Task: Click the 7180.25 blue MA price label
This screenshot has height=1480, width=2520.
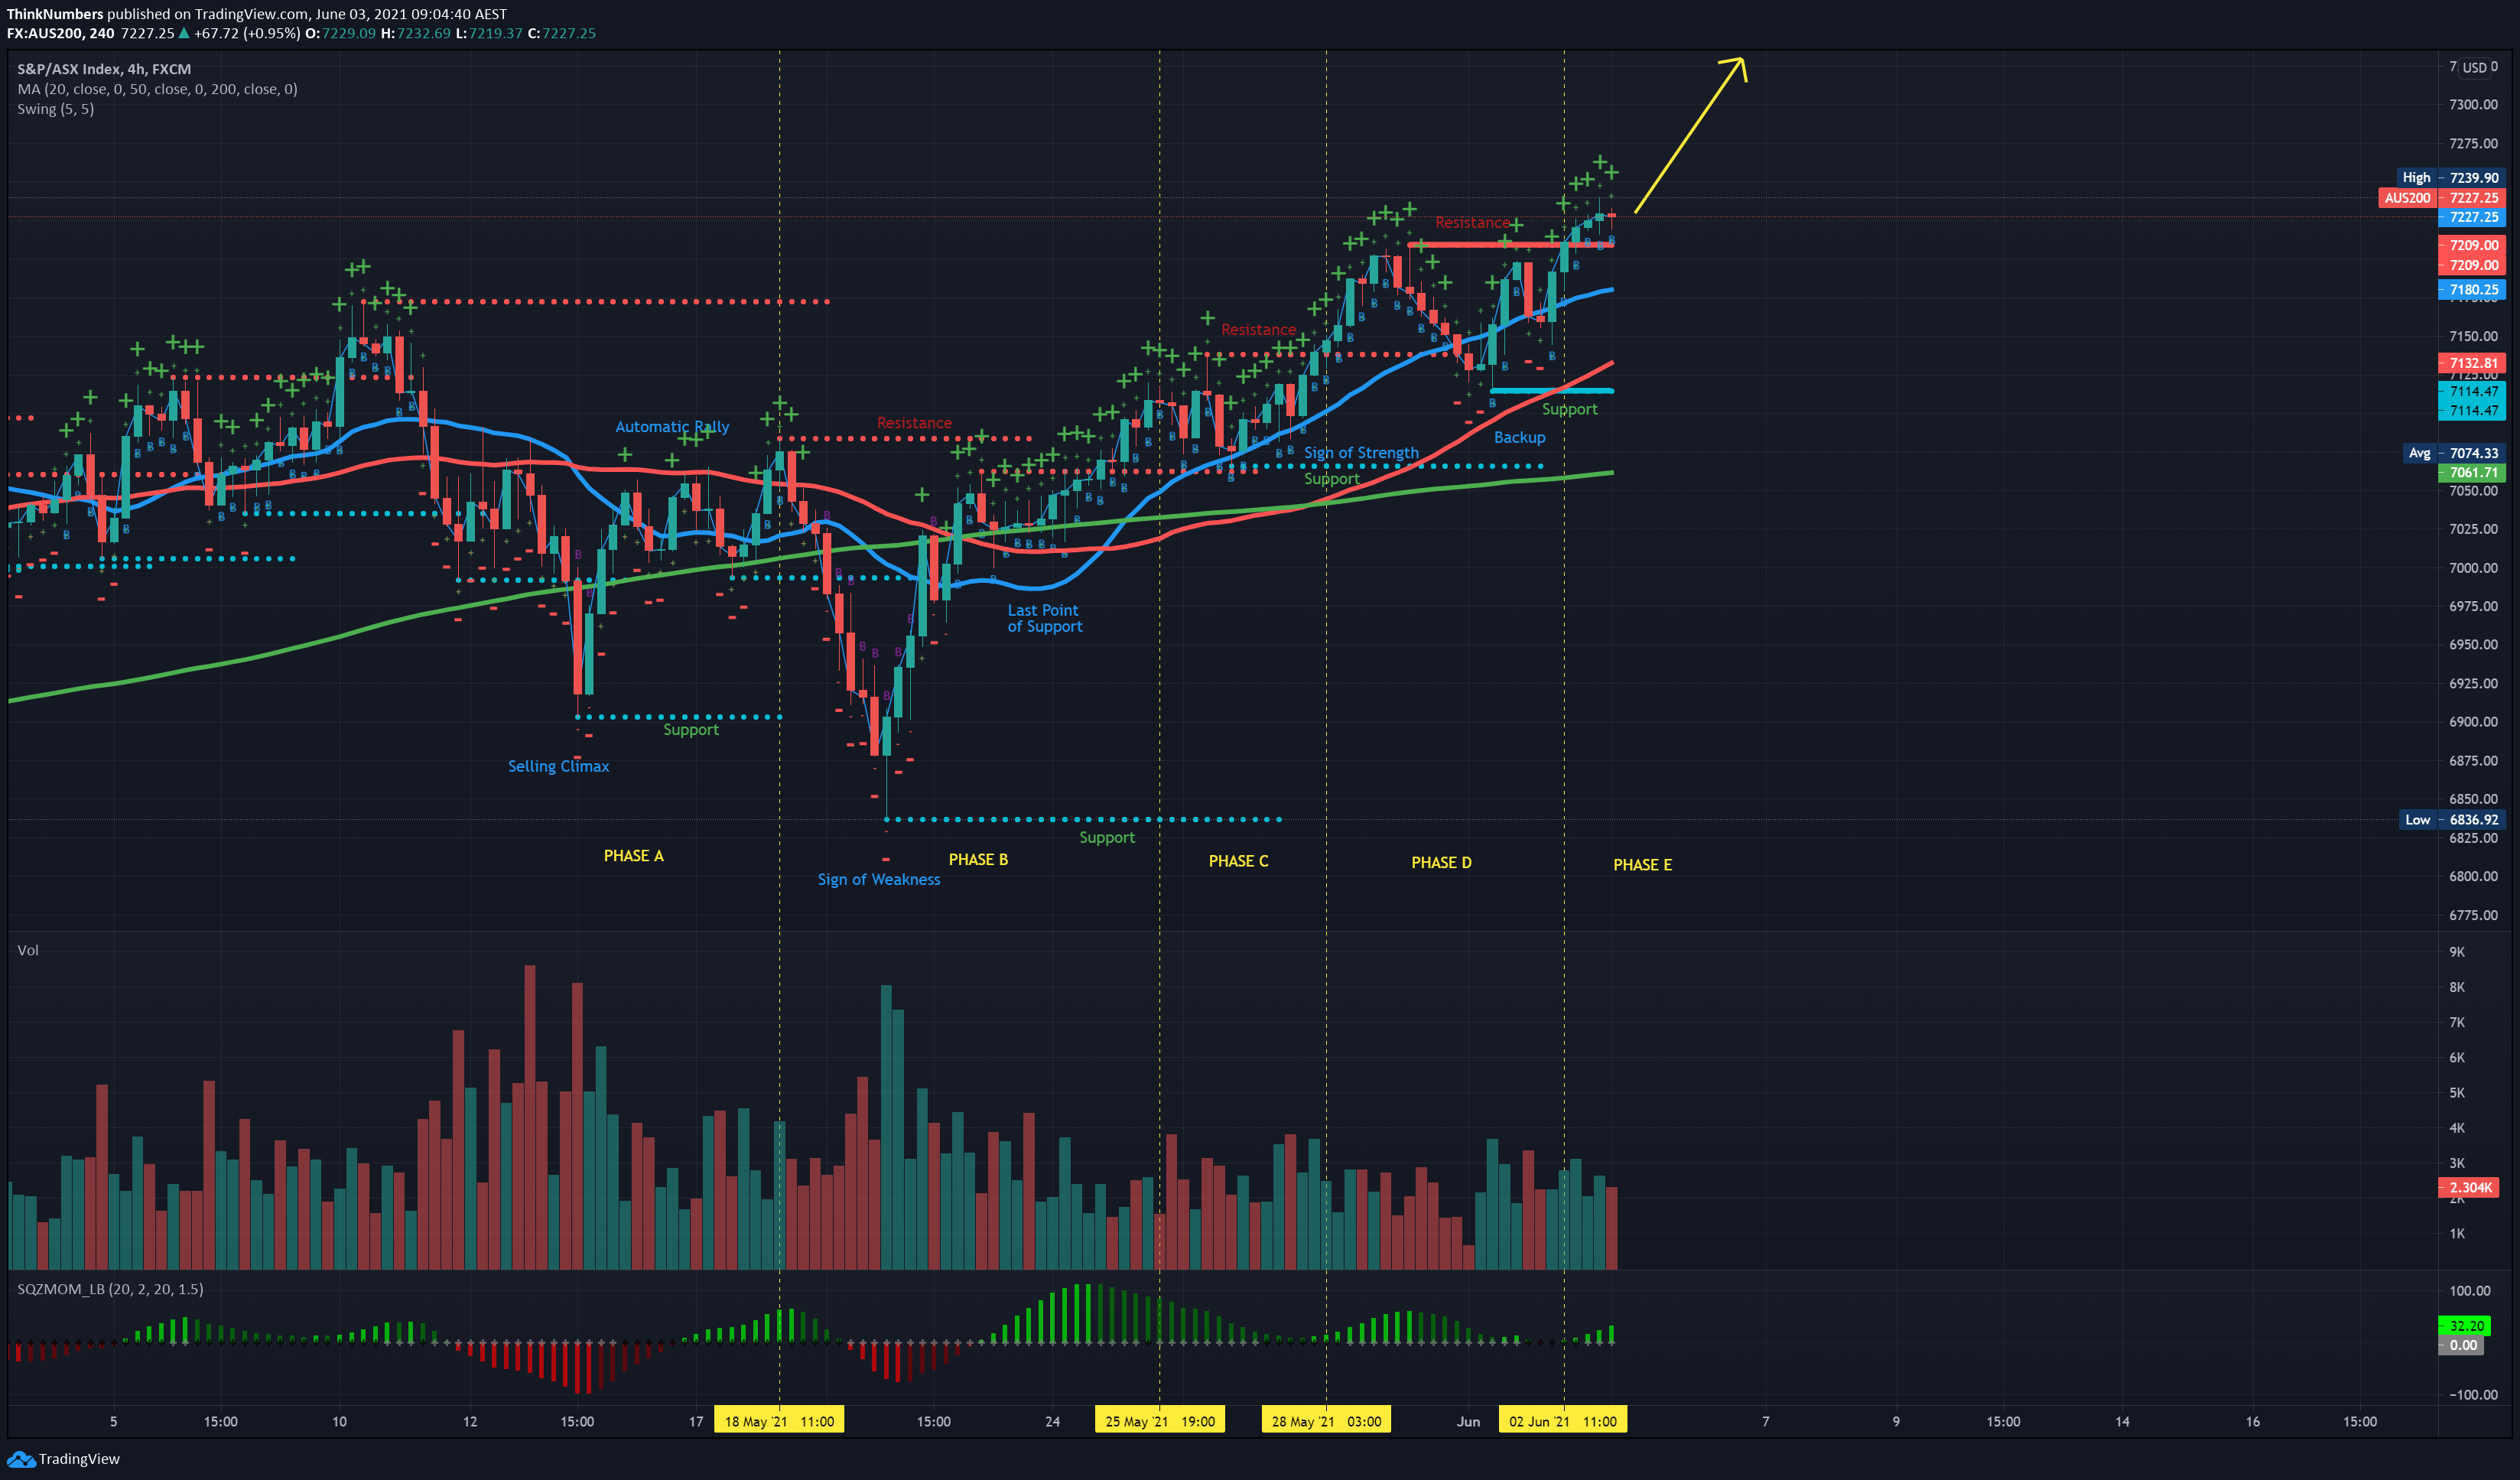Action: 2472,290
